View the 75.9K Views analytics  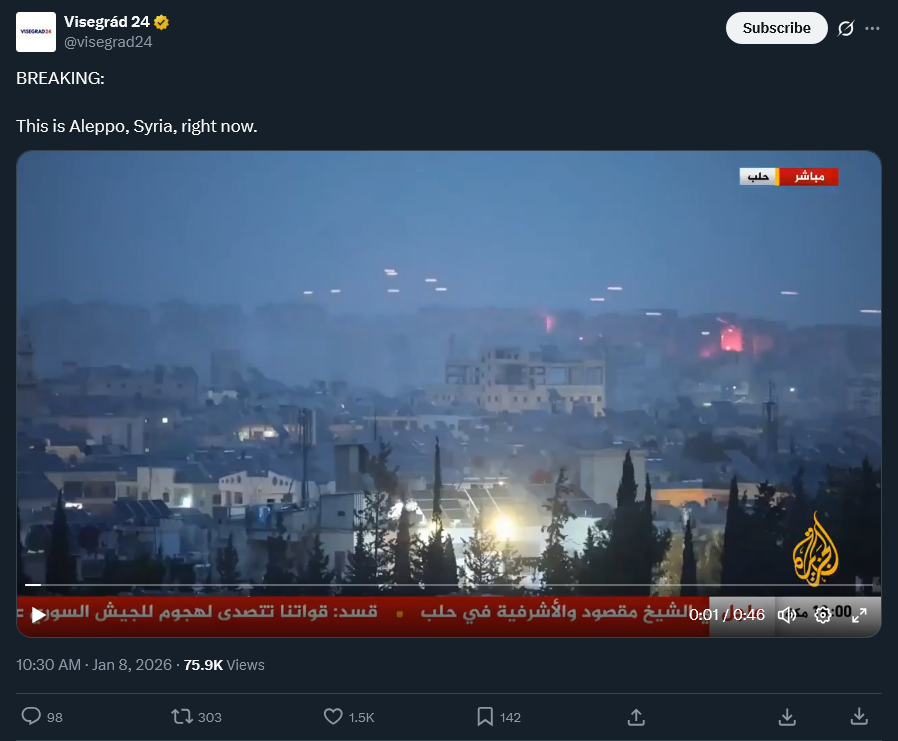coord(224,665)
